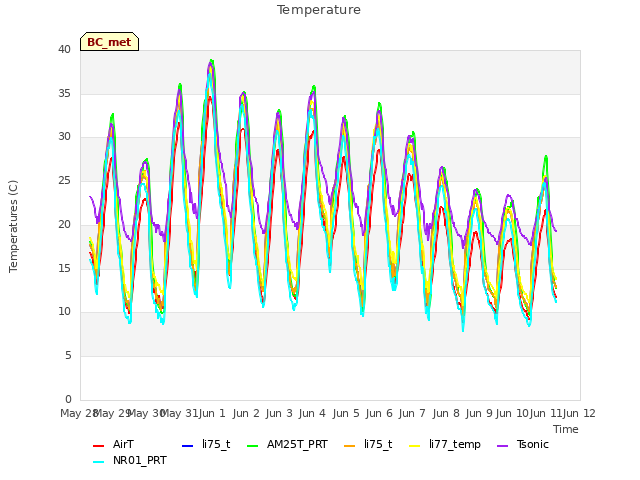Toggle the AirT legend label
Viewport: 640px width, 480px height.
pyautogui.click(x=123, y=444)
